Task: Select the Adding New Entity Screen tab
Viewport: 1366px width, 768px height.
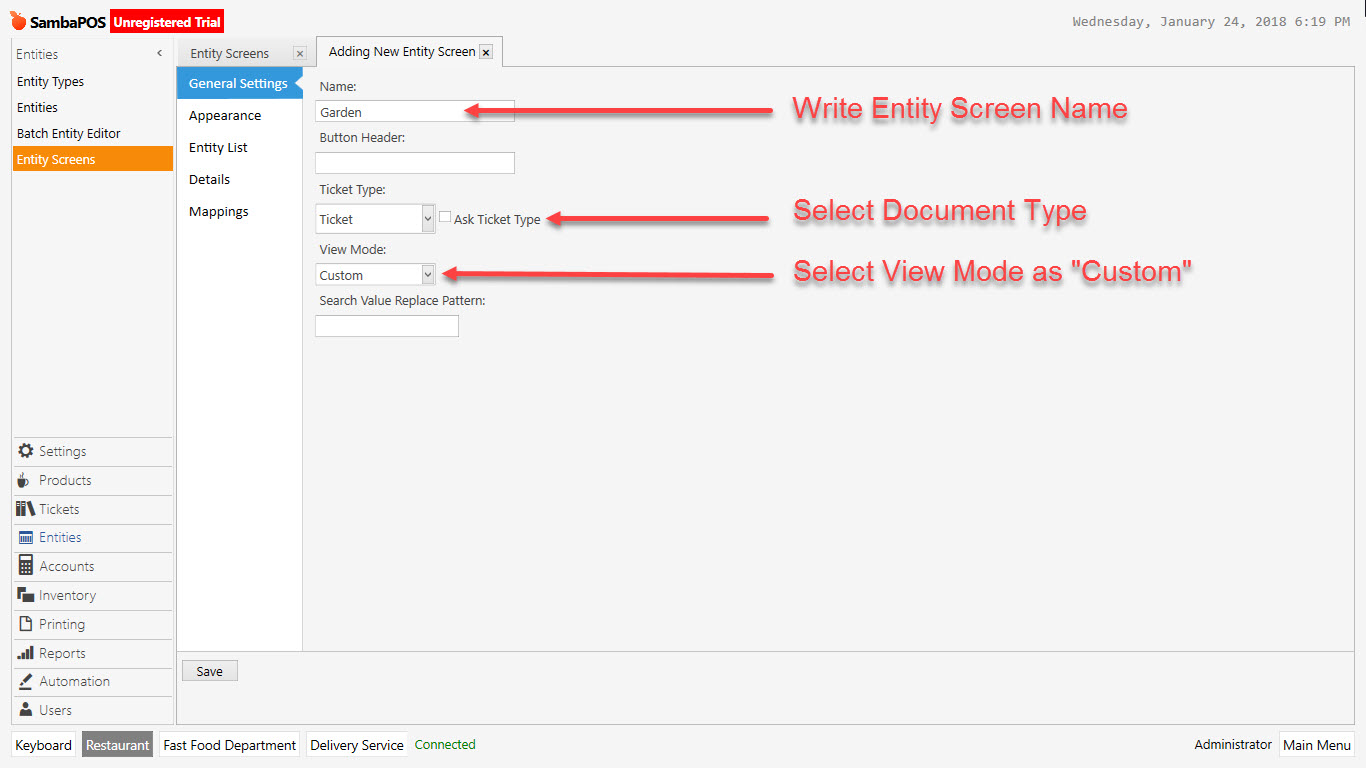Action: pyautogui.click(x=400, y=51)
